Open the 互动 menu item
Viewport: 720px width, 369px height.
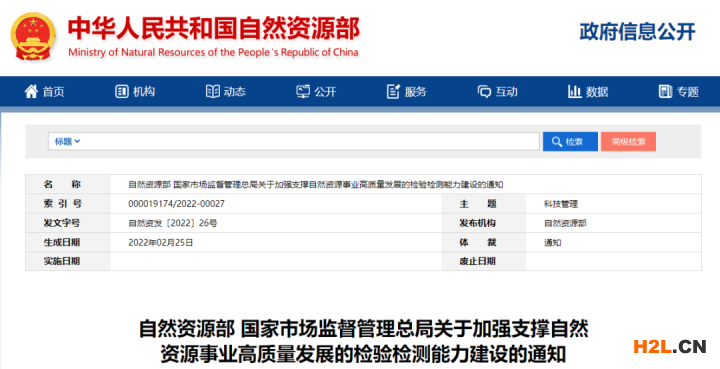[x=497, y=91]
